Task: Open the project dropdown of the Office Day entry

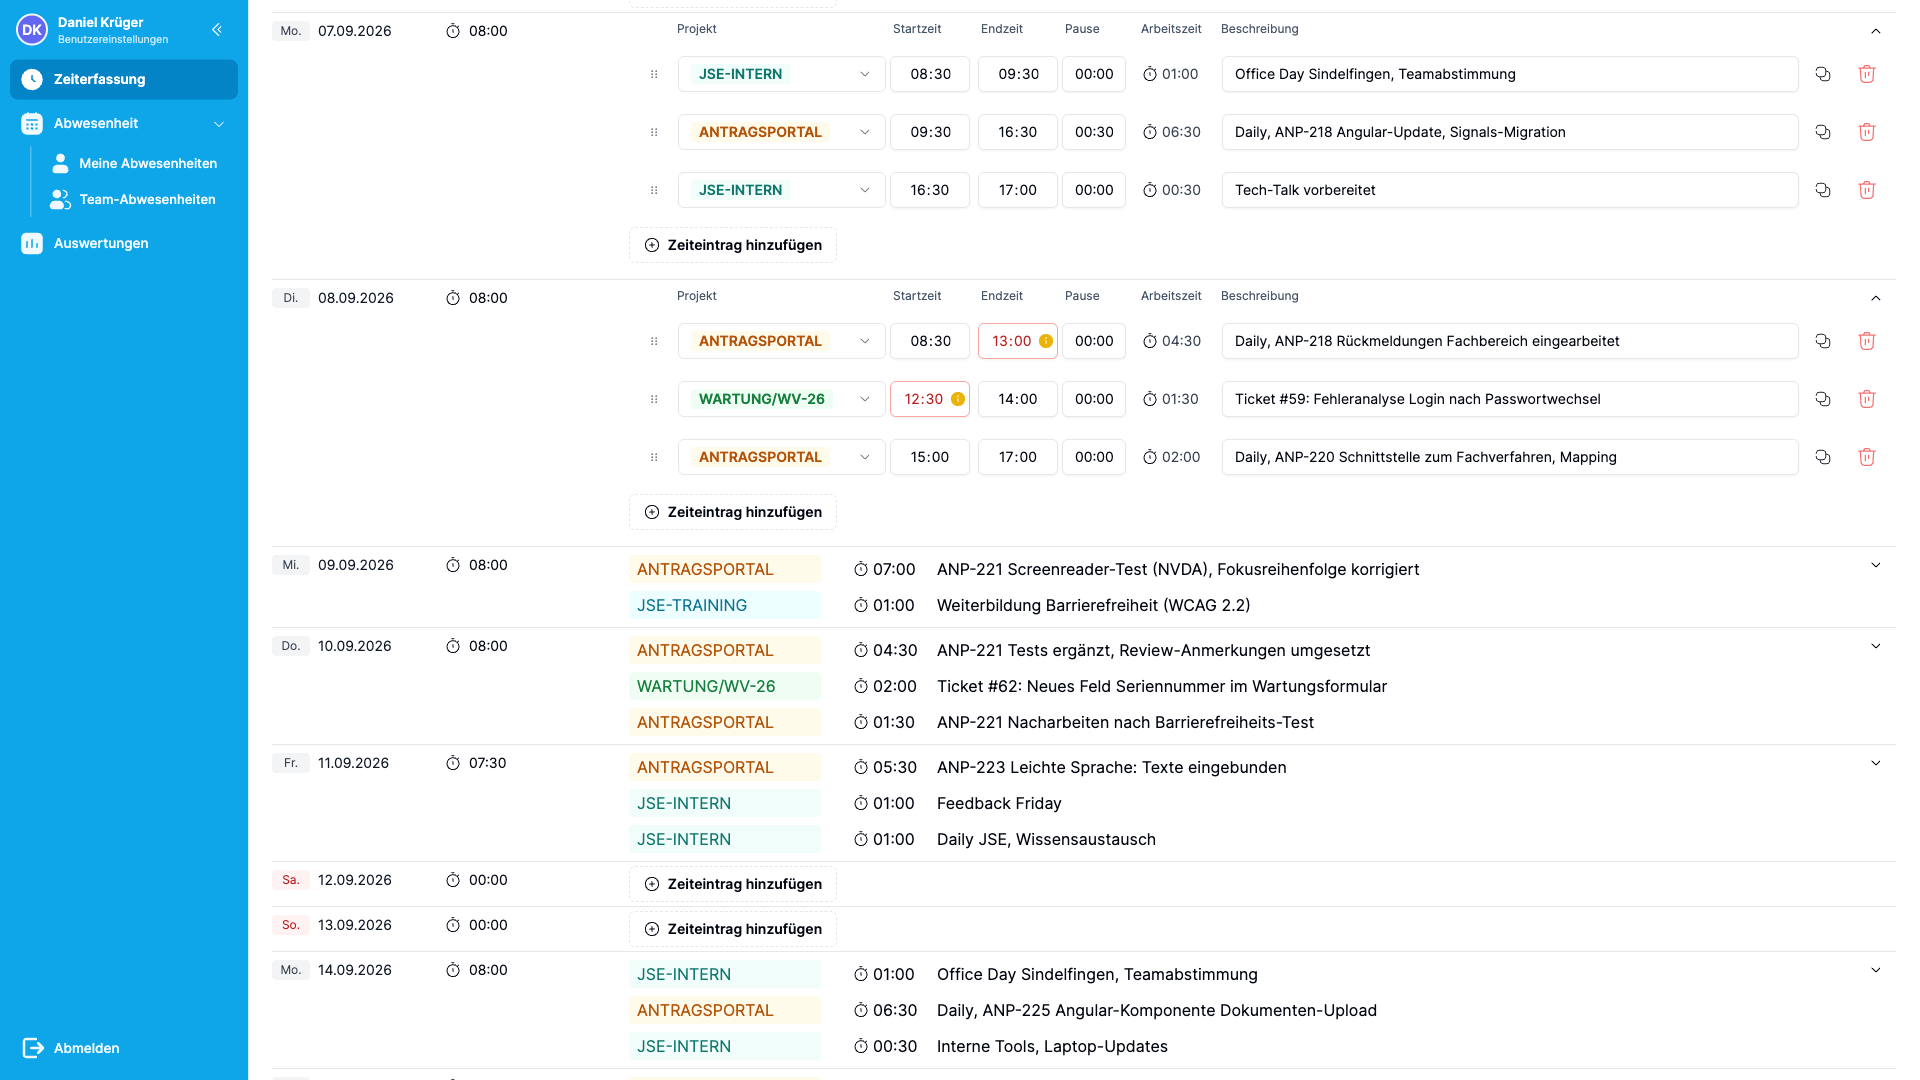Action: [x=782, y=74]
